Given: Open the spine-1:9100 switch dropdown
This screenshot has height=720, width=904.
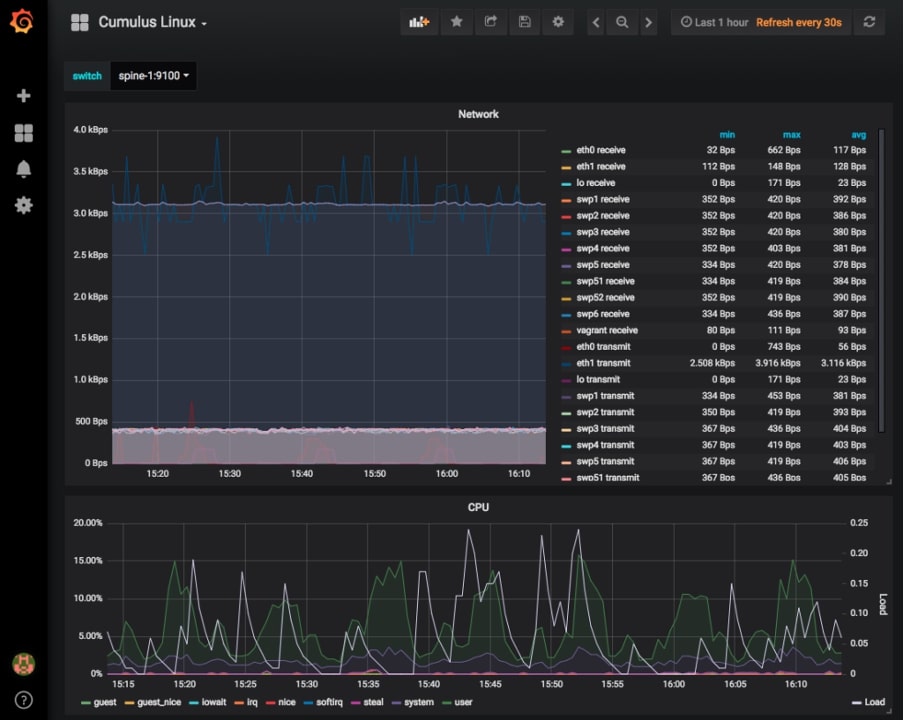Looking at the screenshot, I should coord(153,76).
